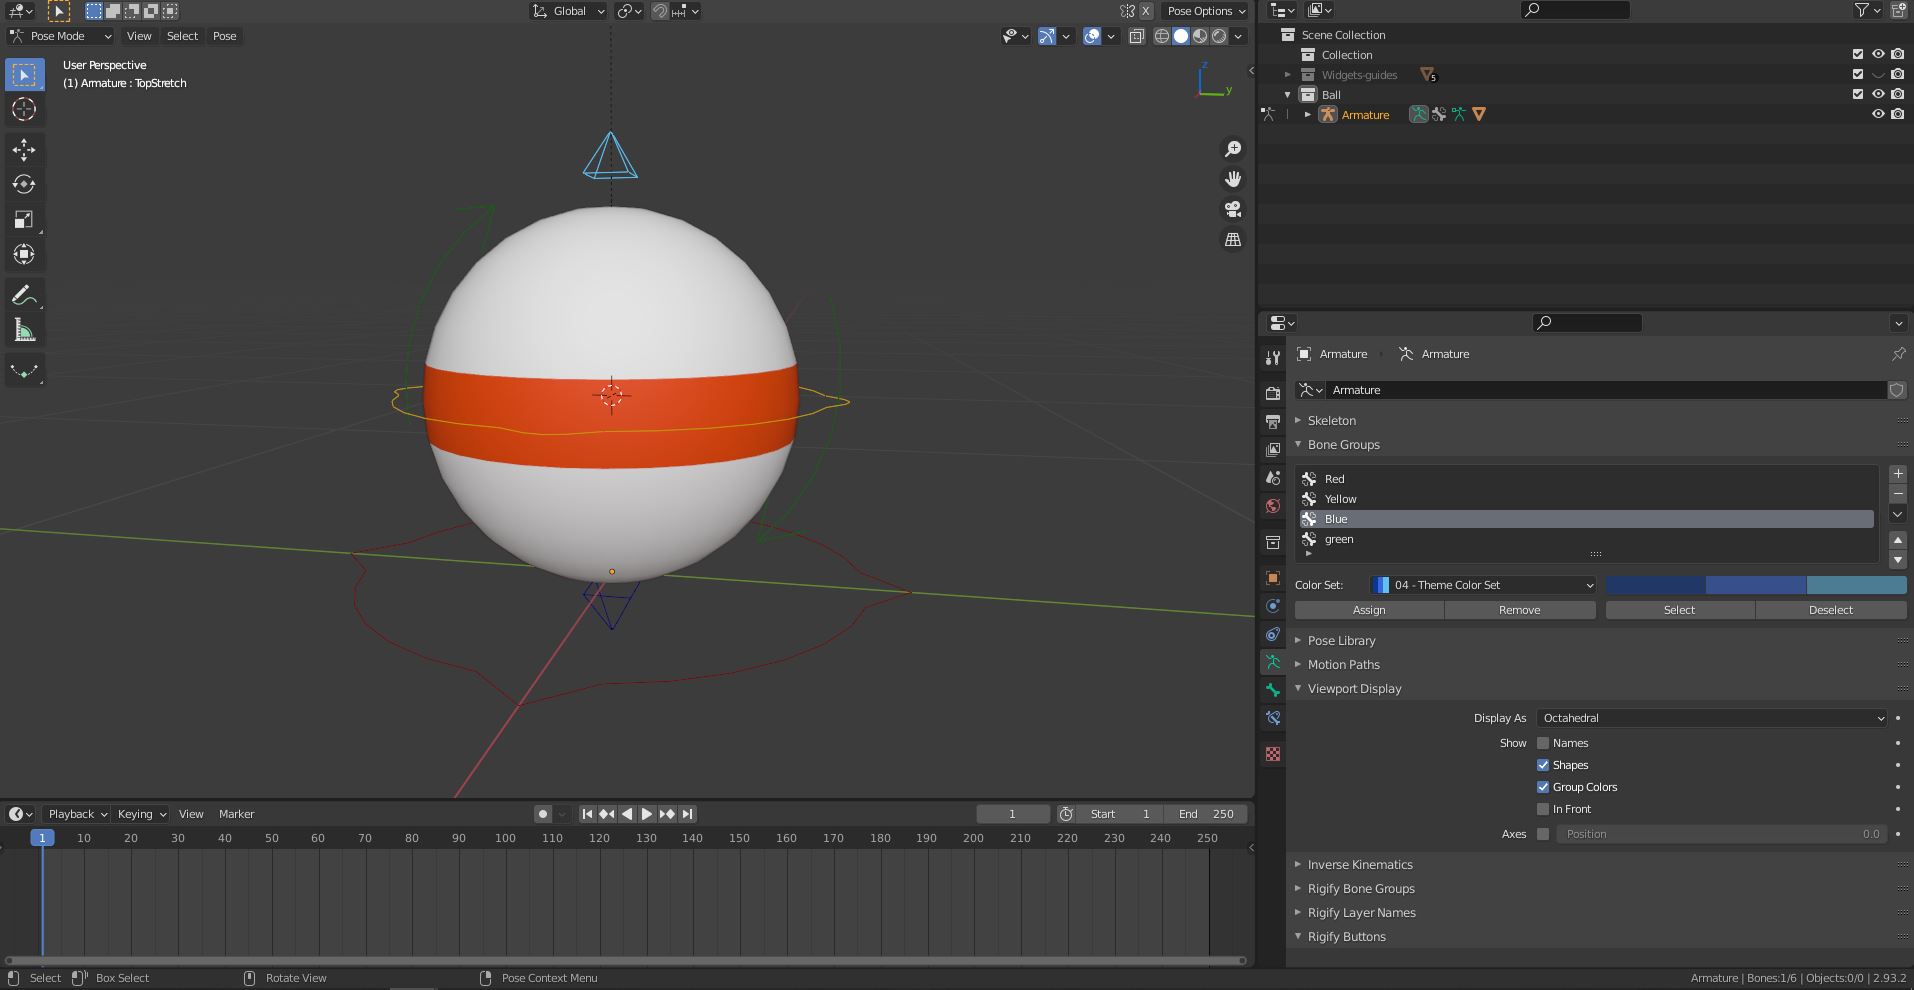The image size is (1914, 990).
Task: Expand the Inverse Kinematics section
Action: [1360, 864]
